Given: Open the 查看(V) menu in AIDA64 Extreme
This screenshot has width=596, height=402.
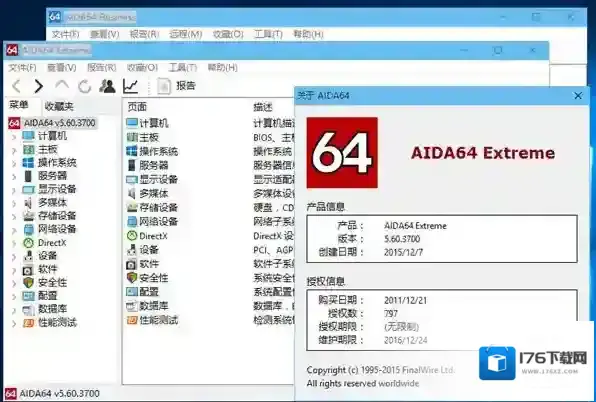Looking at the screenshot, I should point(62,68).
